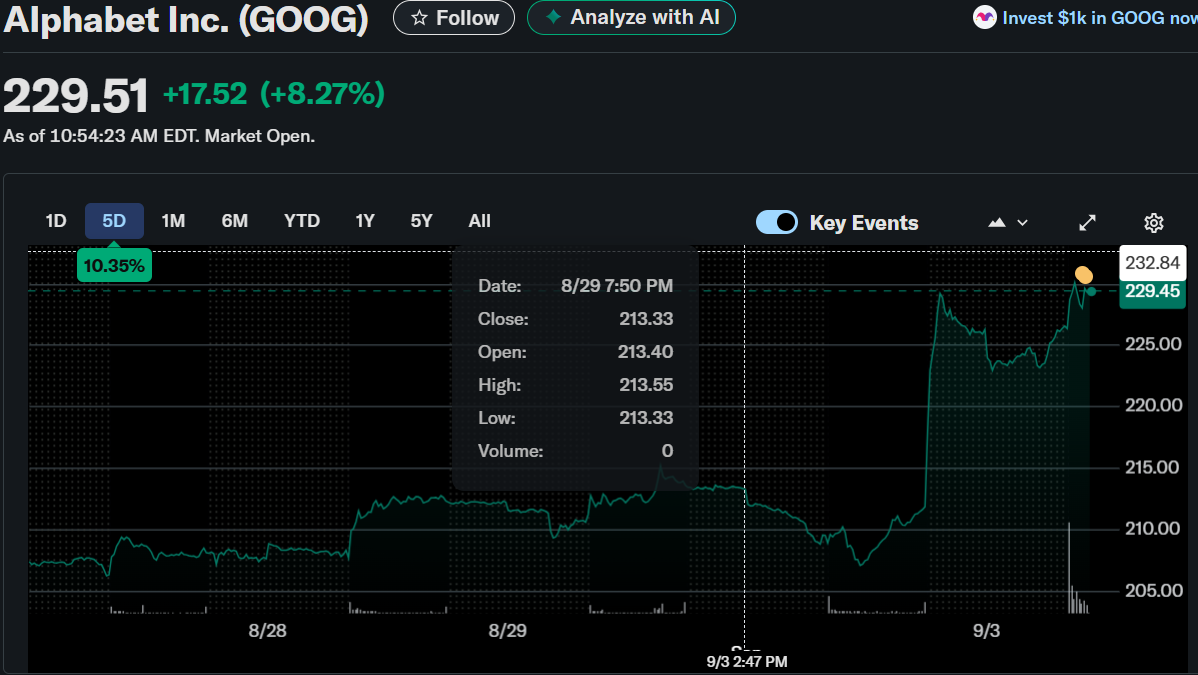Click the 8/28 date label on axis
Screen dimensions: 1198x675
(x=267, y=631)
